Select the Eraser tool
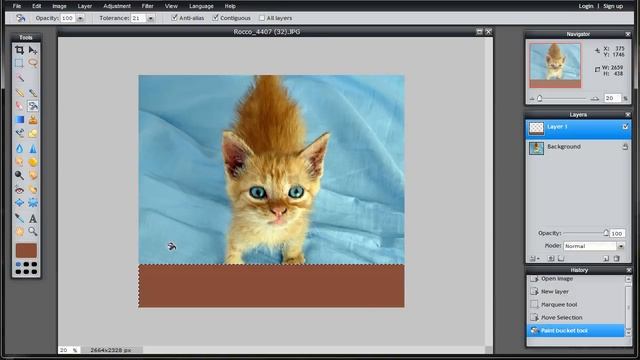The width and height of the screenshot is (640, 360). (x=19, y=106)
